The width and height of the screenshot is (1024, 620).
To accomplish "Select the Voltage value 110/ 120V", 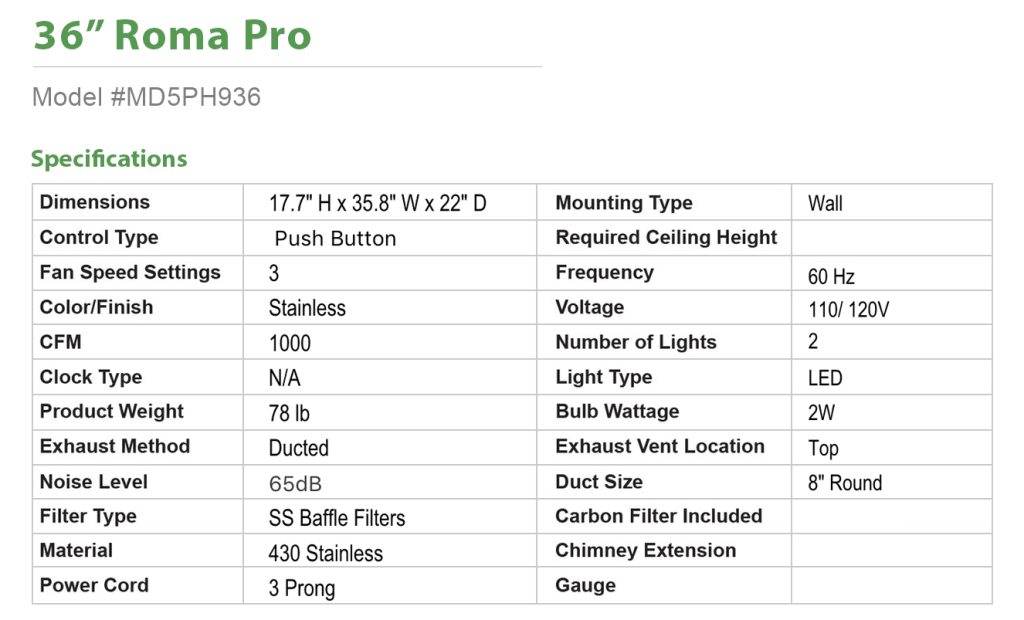I will coord(848,309).
